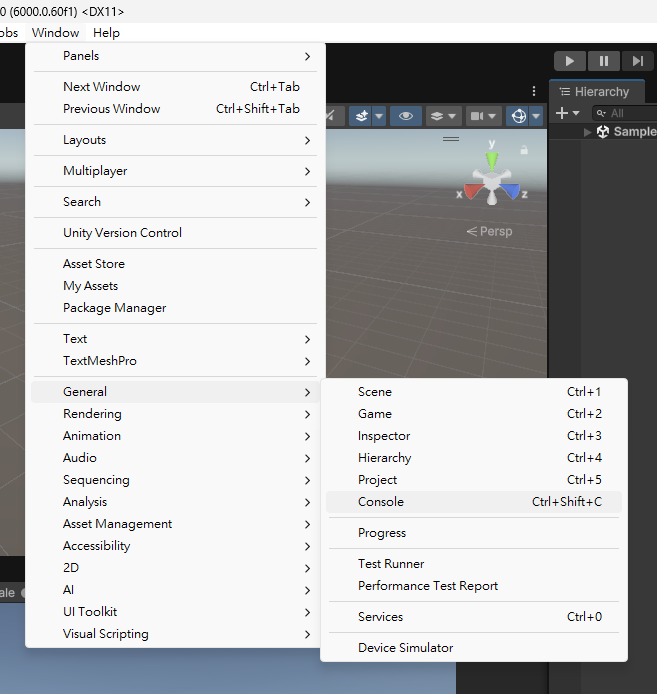Open the Hierarchy create plus dropdown
The width and height of the screenshot is (657, 694).
(567, 113)
